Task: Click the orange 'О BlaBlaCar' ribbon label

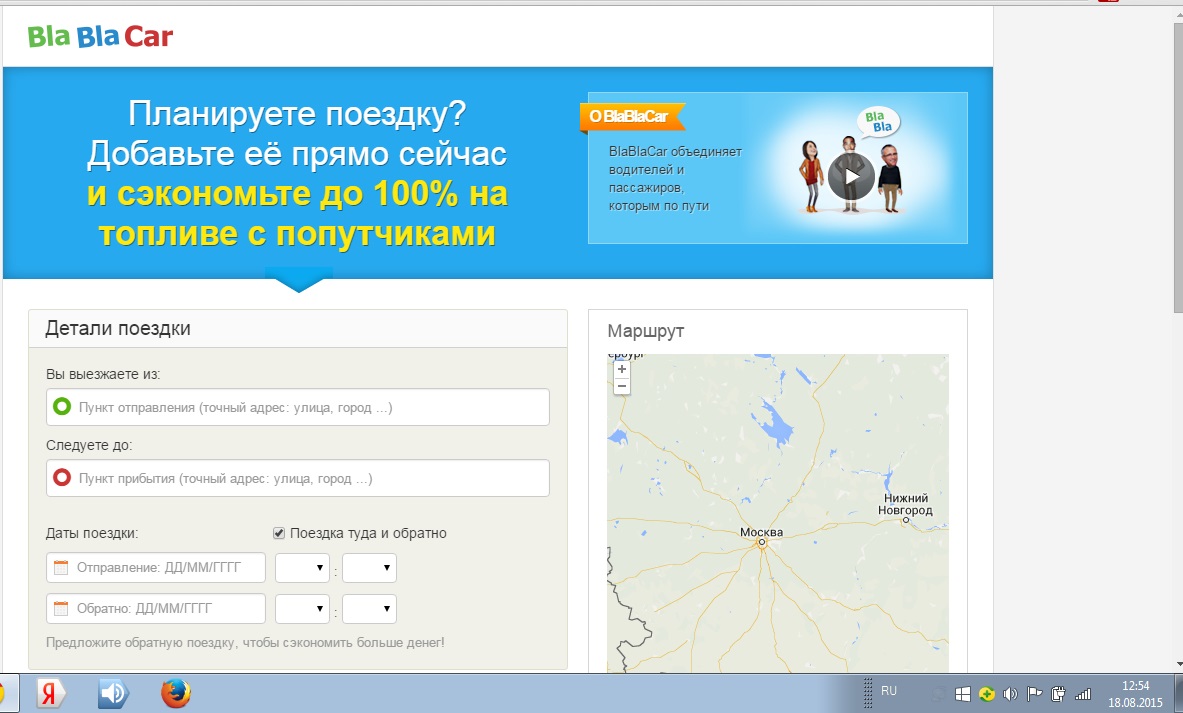Action: (x=632, y=117)
